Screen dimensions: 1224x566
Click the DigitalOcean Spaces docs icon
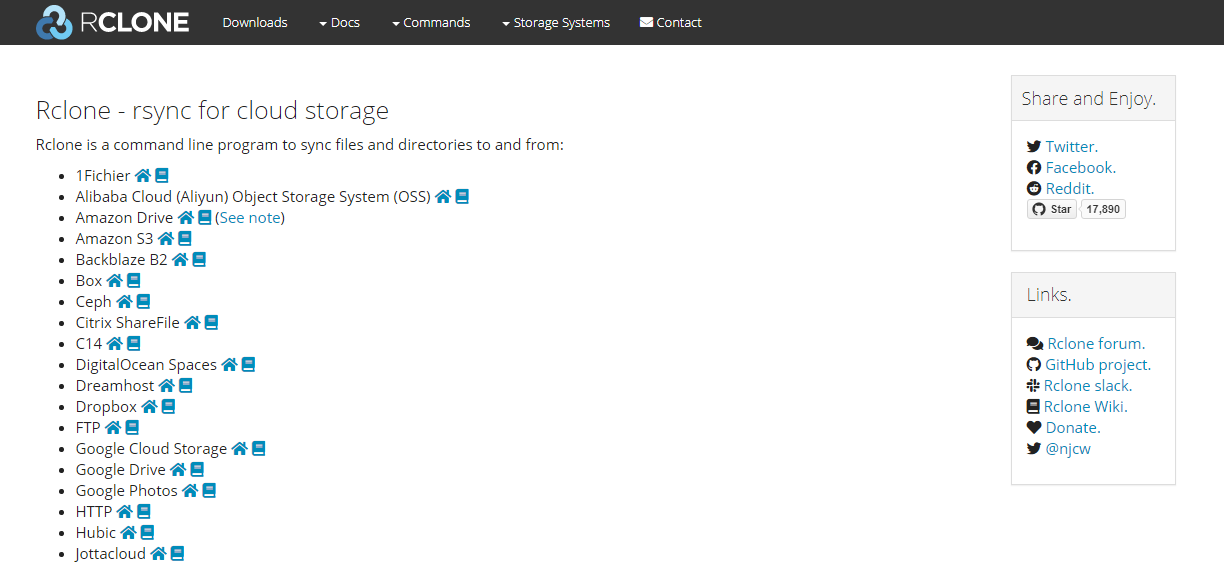click(x=248, y=365)
